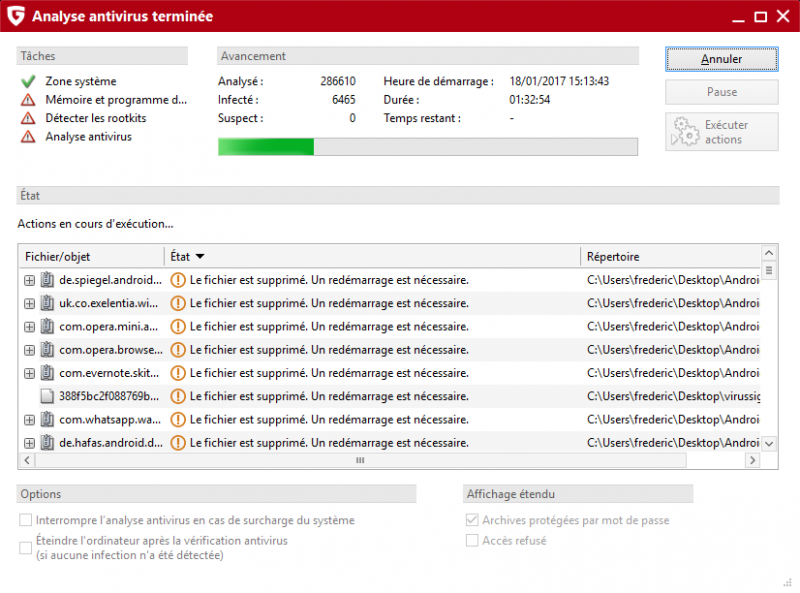Click orange status icon in de.spiegel.android row

(x=178, y=280)
